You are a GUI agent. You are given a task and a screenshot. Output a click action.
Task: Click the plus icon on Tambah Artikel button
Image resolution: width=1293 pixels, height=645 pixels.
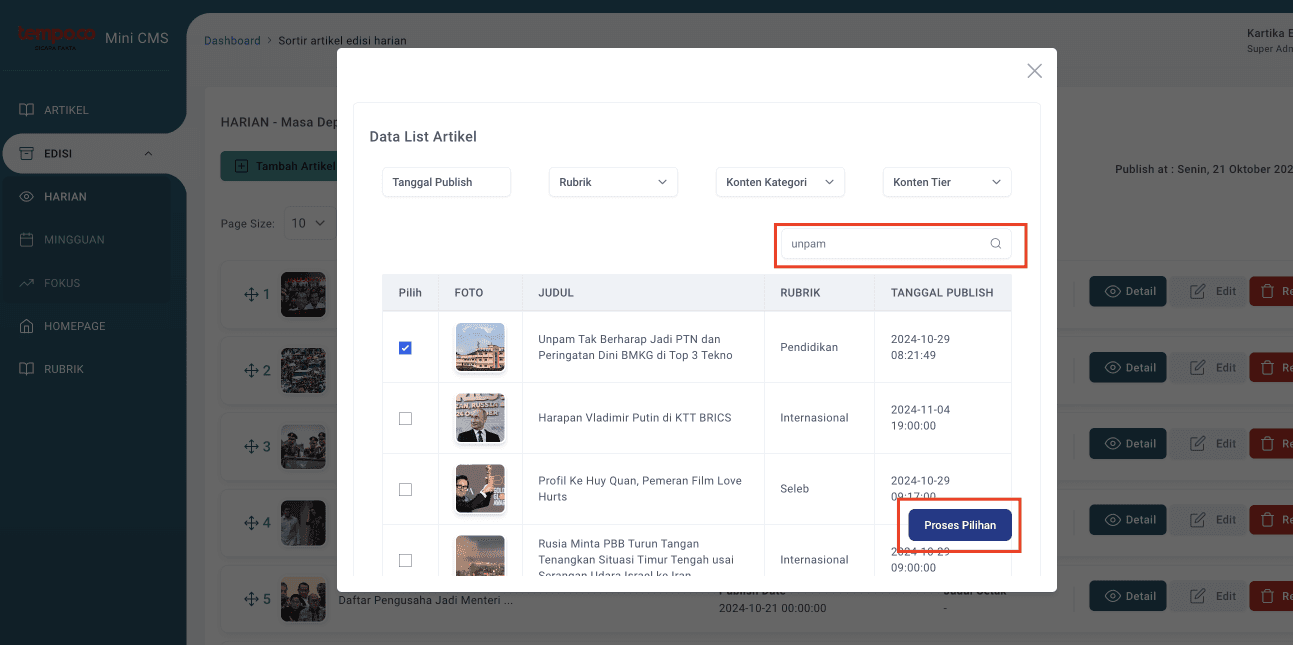pyautogui.click(x=241, y=166)
